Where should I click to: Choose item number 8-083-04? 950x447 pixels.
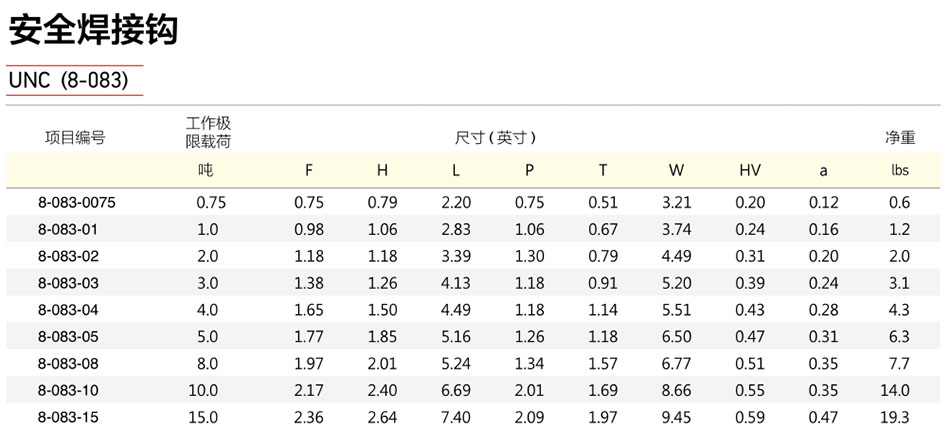(68, 310)
